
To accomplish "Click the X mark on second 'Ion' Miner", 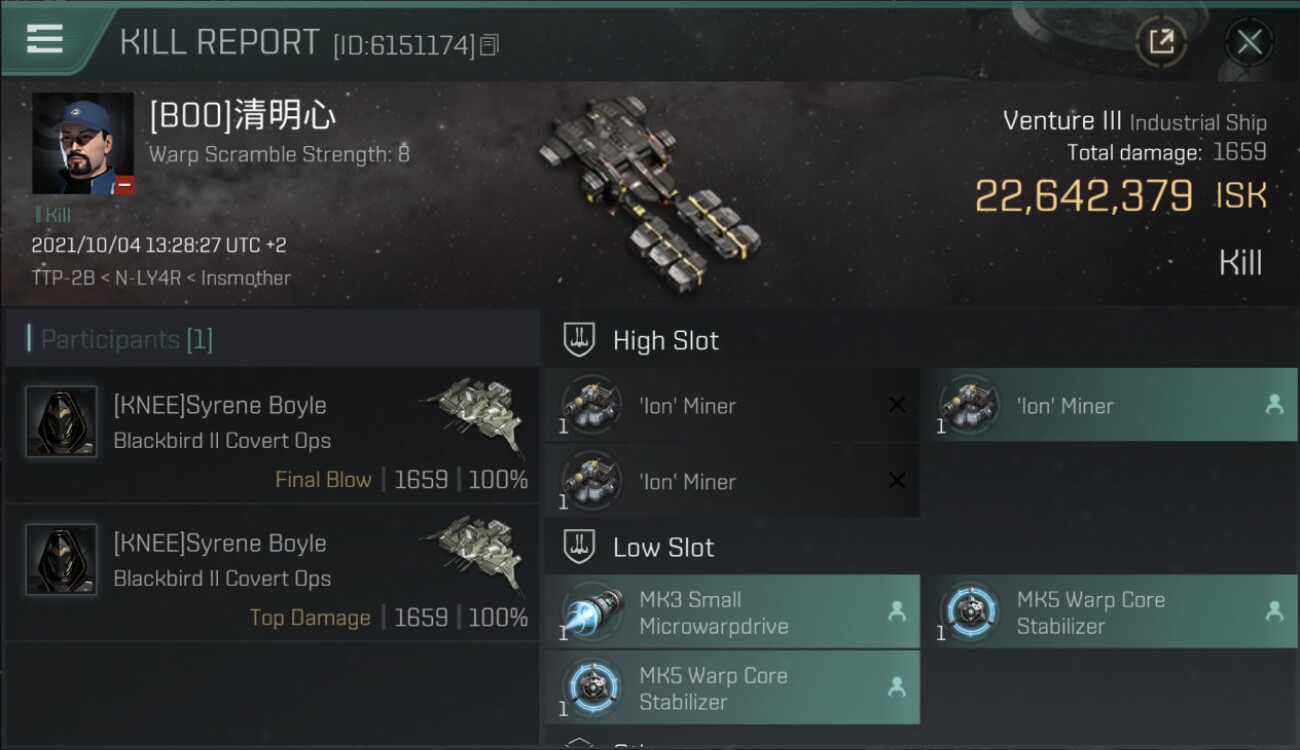I will pos(897,481).
